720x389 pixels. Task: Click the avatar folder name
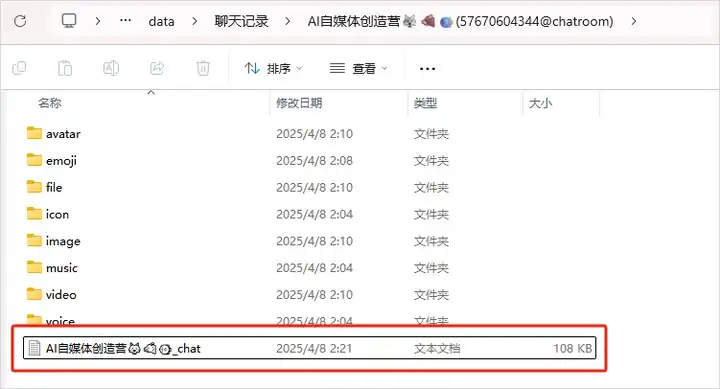[63, 134]
